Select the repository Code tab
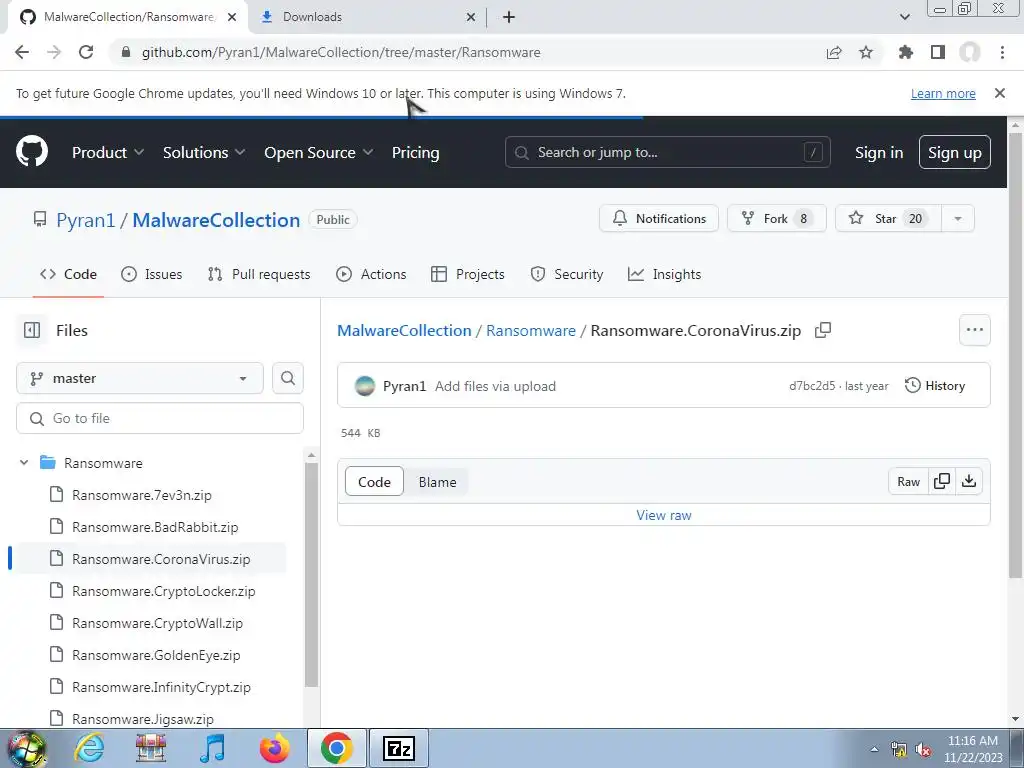Image resolution: width=1024 pixels, height=768 pixels. 68,274
